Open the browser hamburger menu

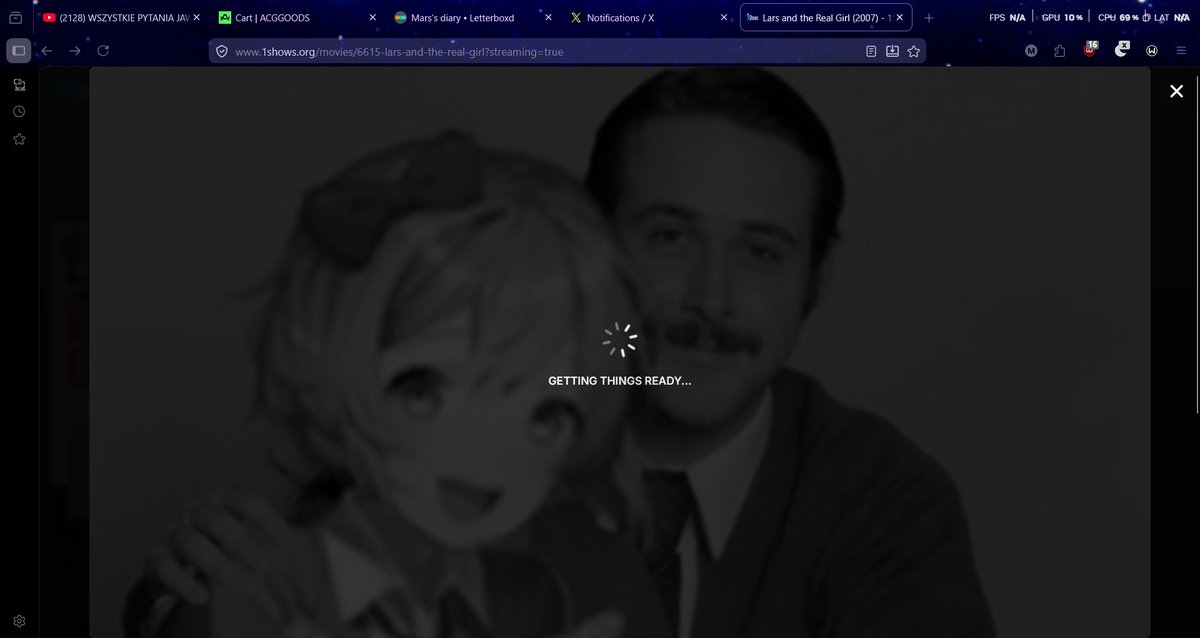[x=1182, y=51]
